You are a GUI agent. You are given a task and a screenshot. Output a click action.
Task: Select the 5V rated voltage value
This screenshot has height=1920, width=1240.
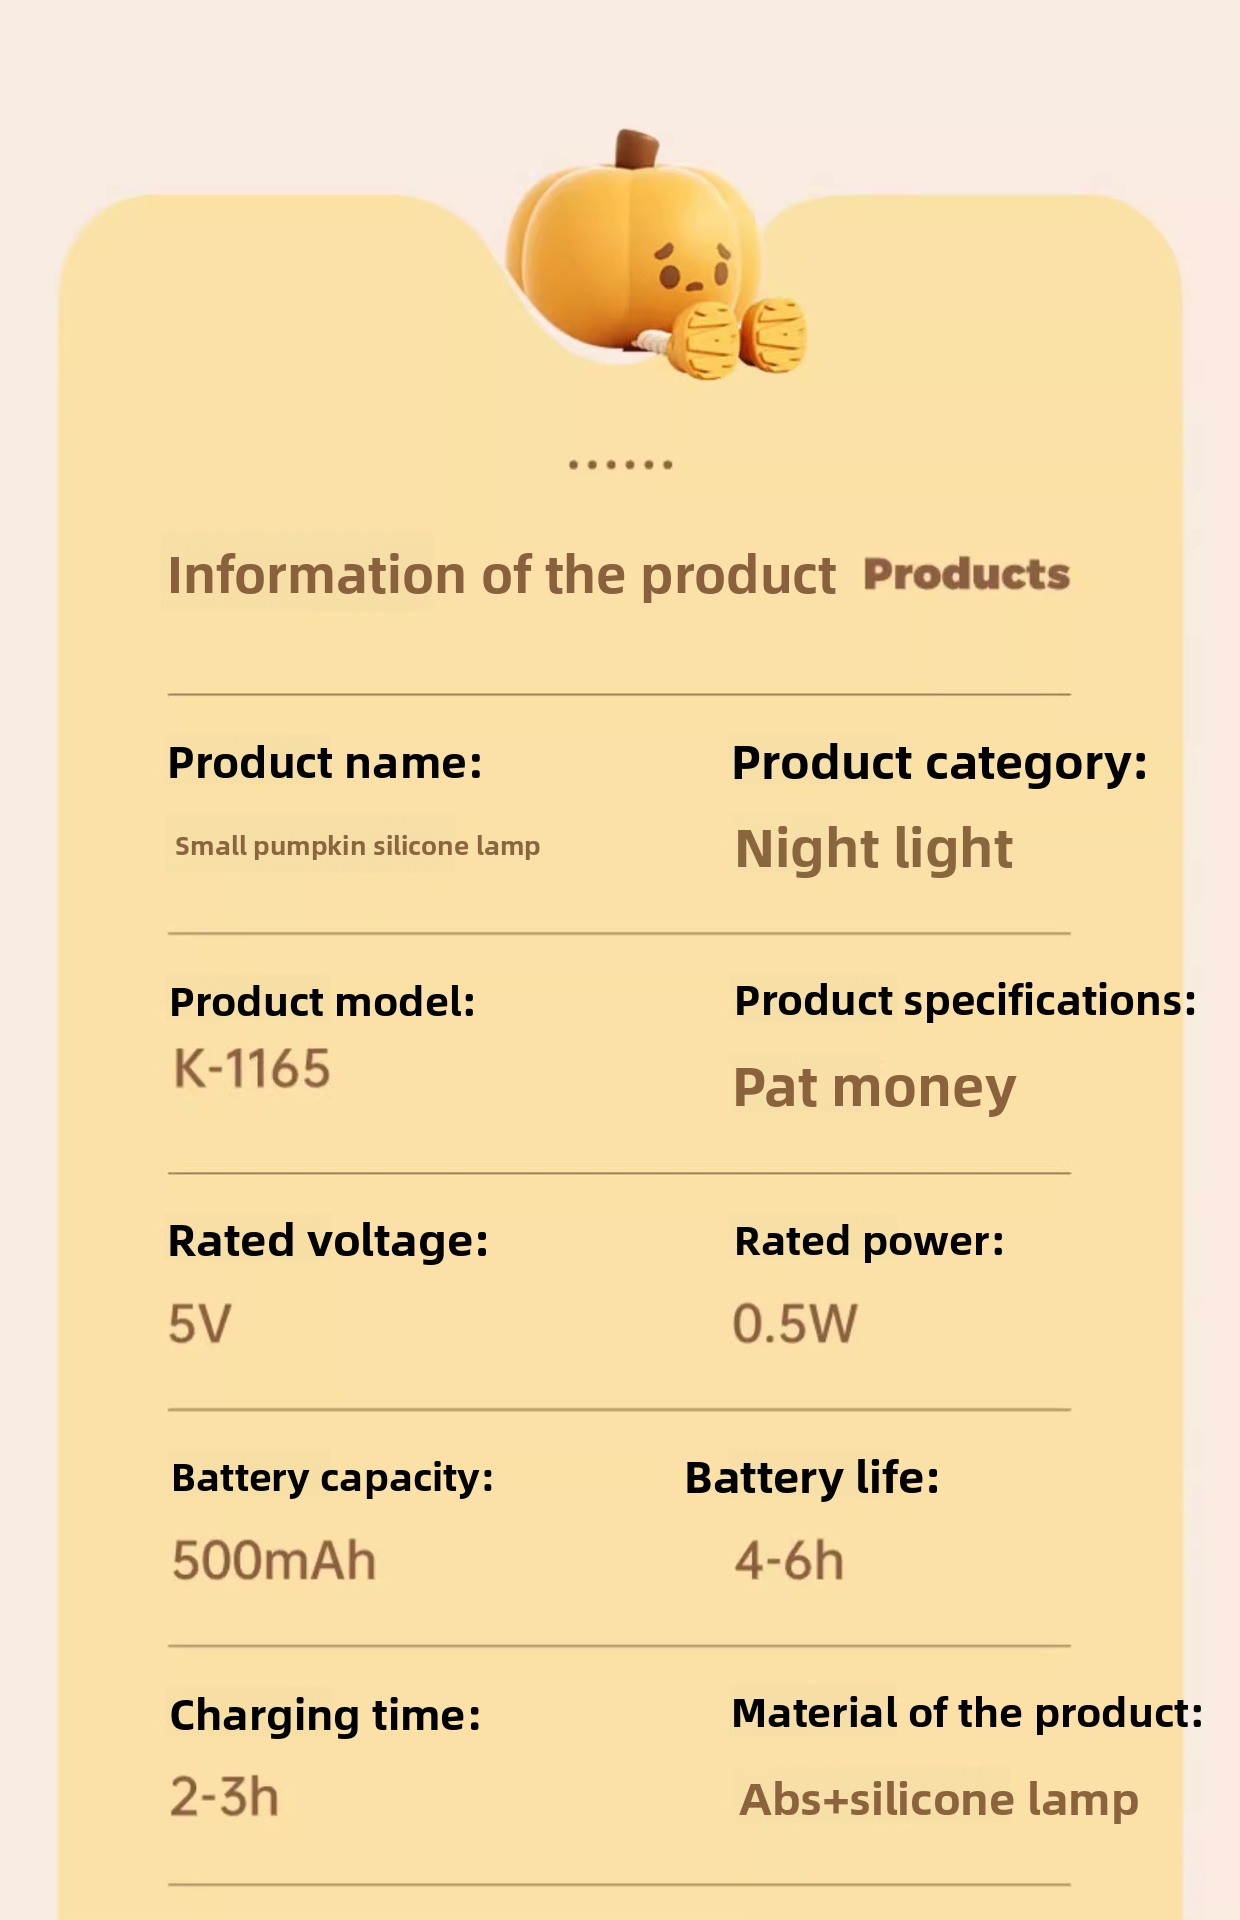coord(200,1324)
